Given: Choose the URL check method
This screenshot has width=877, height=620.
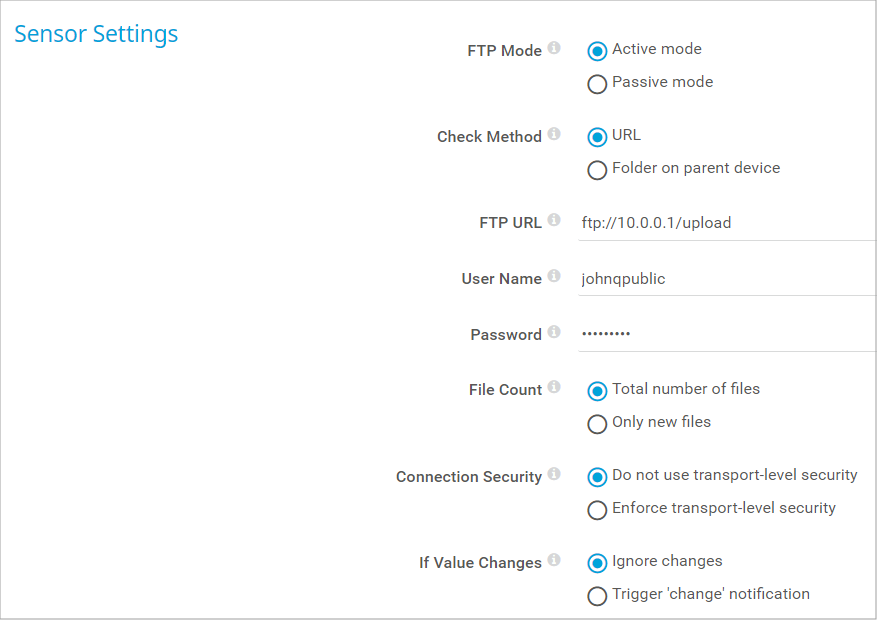Looking at the screenshot, I should pyautogui.click(x=597, y=137).
